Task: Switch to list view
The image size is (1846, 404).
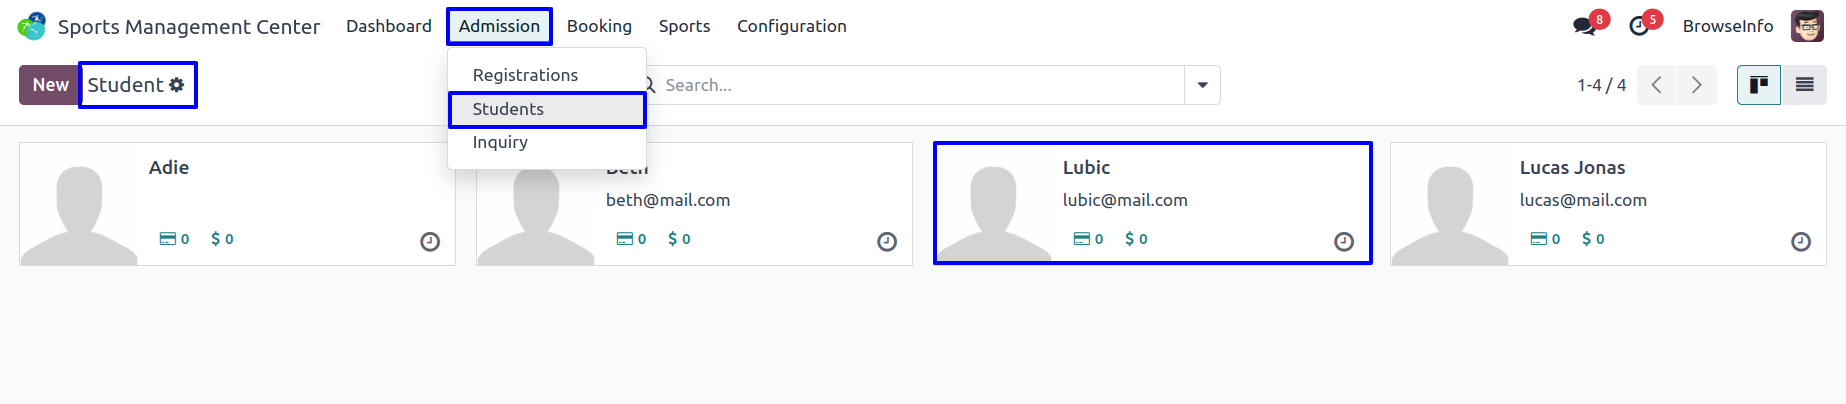Action: [1804, 85]
